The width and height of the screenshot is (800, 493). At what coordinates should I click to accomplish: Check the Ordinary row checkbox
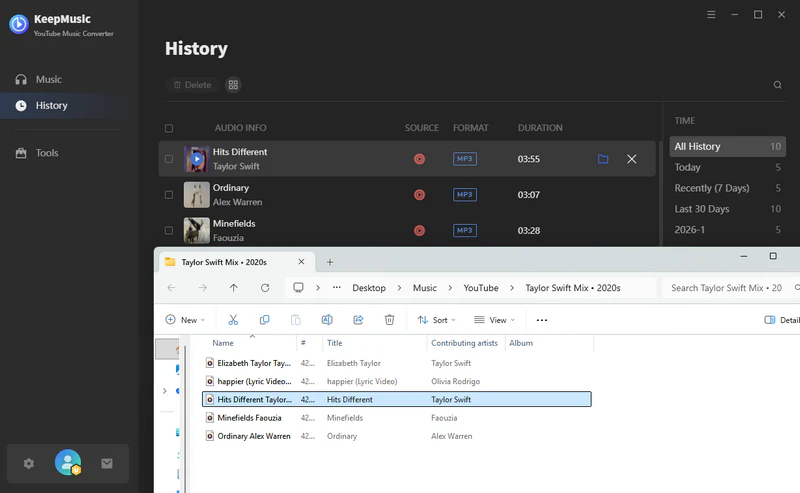pyautogui.click(x=169, y=195)
